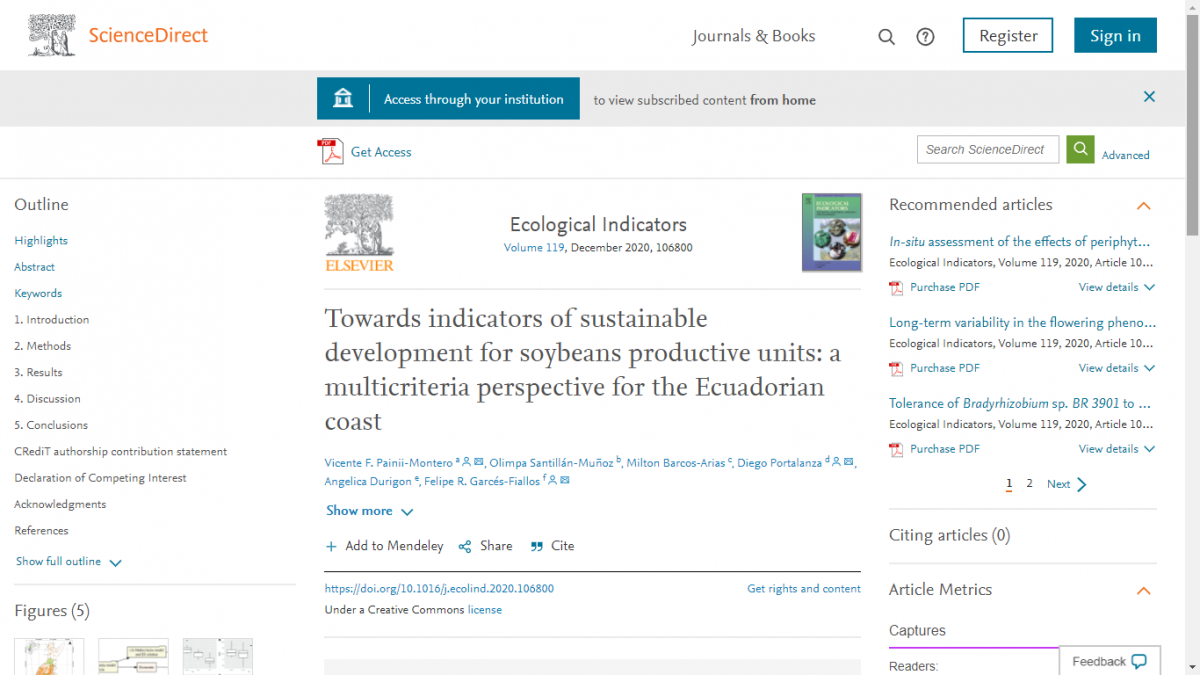This screenshot has width=1200, height=675.
Task: Go to the next recommended articles page
Action: (1067, 484)
